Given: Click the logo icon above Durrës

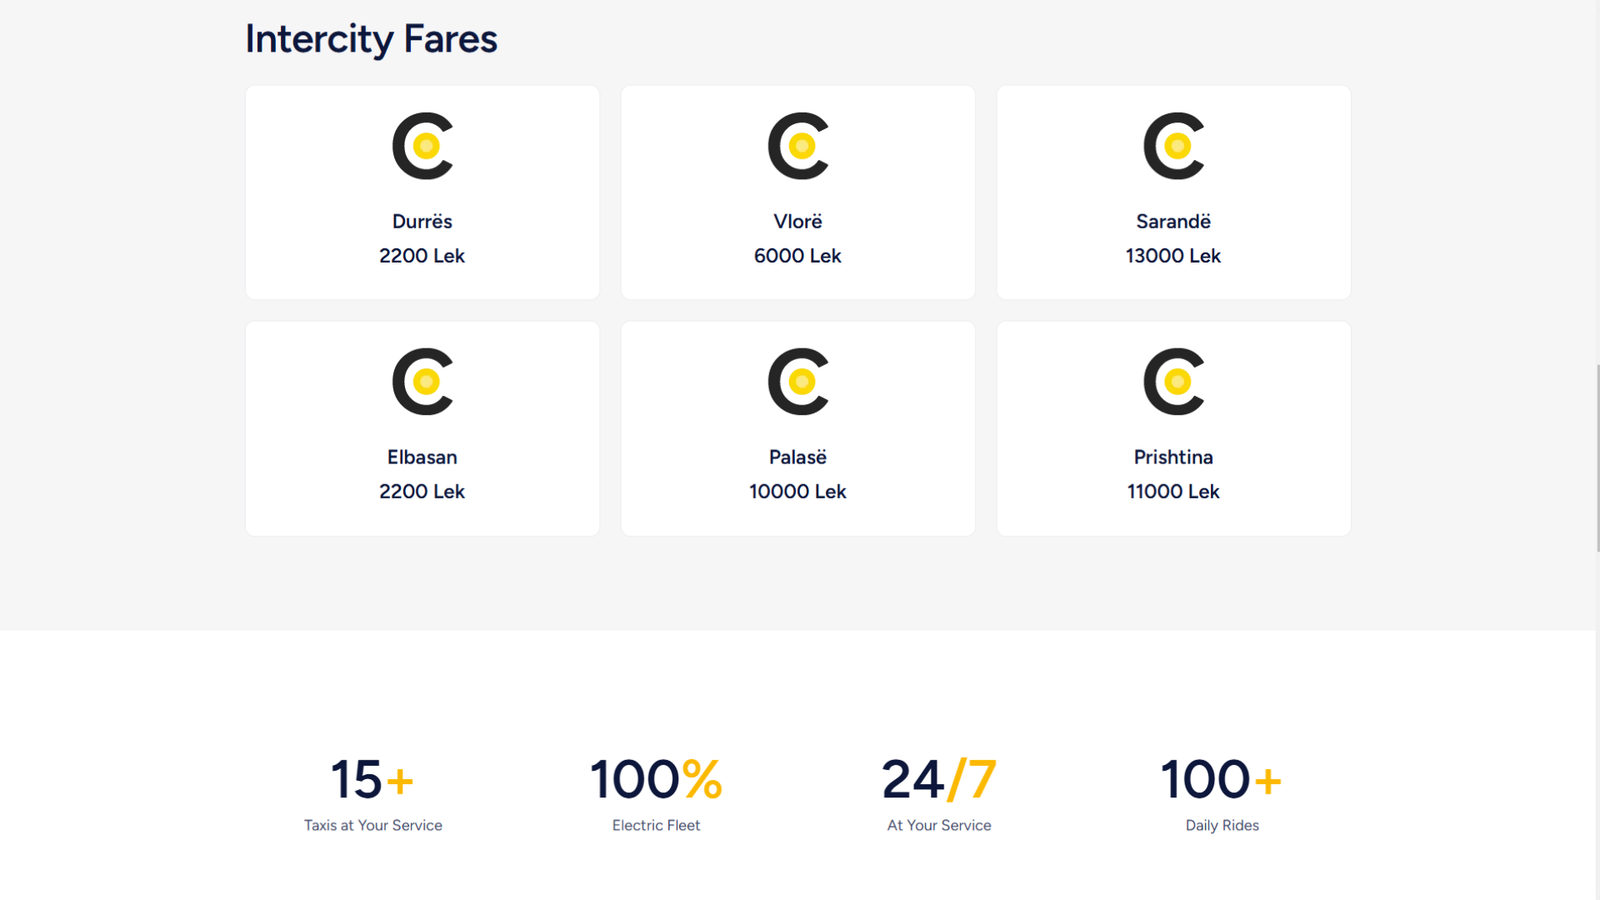Looking at the screenshot, I should (422, 146).
